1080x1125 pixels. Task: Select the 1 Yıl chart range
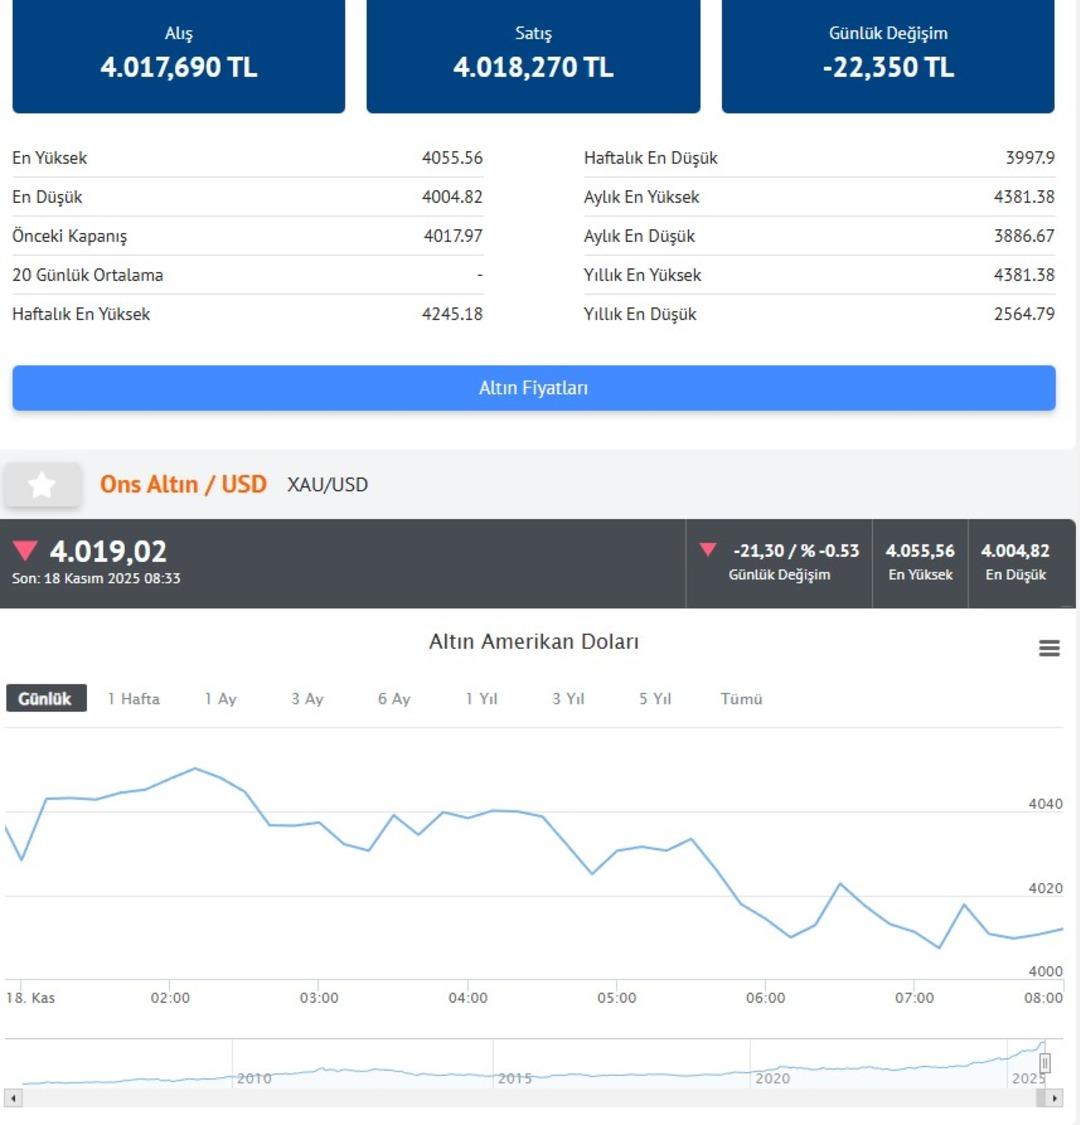[x=480, y=698]
